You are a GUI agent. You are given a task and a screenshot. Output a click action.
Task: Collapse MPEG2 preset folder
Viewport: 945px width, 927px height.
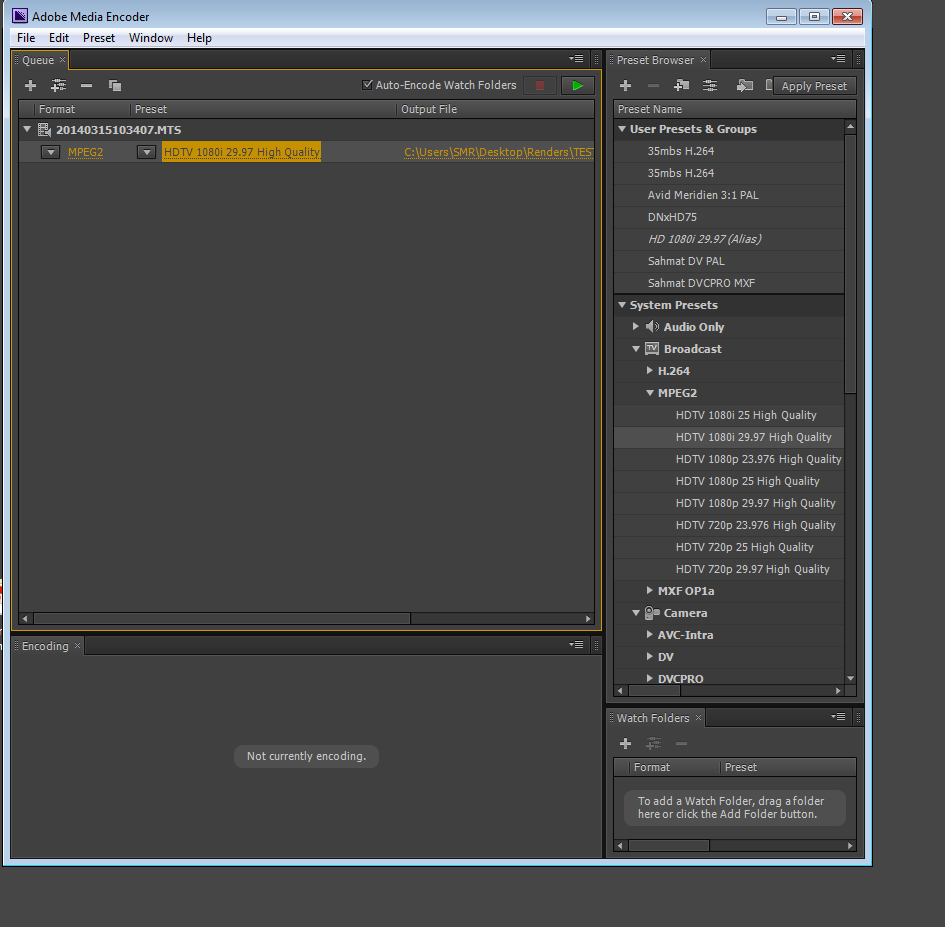(x=650, y=392)
